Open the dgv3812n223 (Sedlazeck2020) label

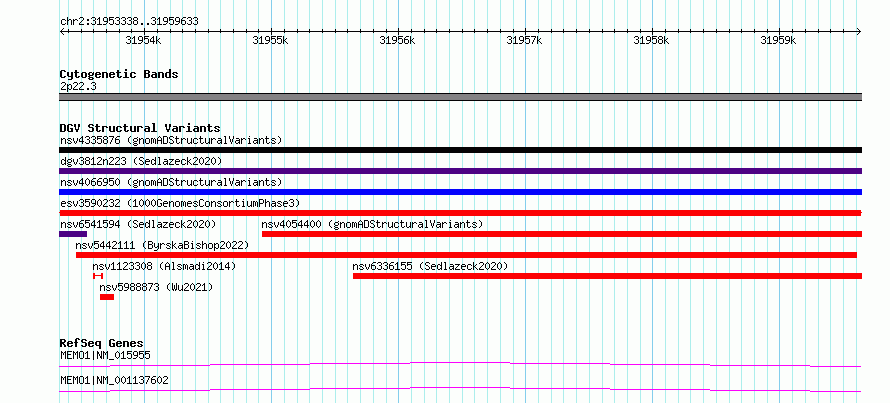click(x=141, y=161)
